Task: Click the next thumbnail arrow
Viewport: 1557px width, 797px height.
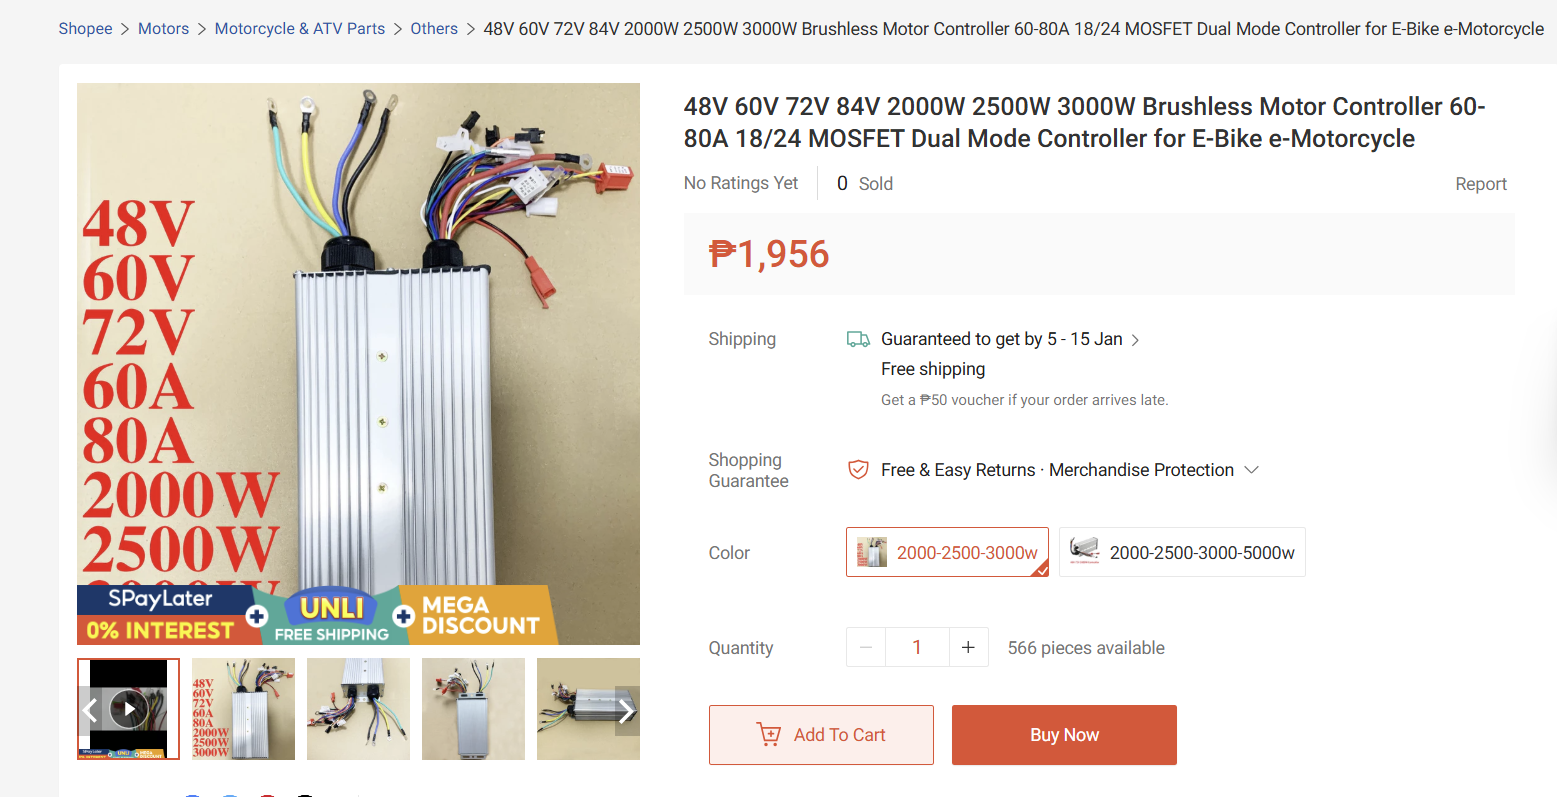Action: pyautogui.click(x=626, y=711)
